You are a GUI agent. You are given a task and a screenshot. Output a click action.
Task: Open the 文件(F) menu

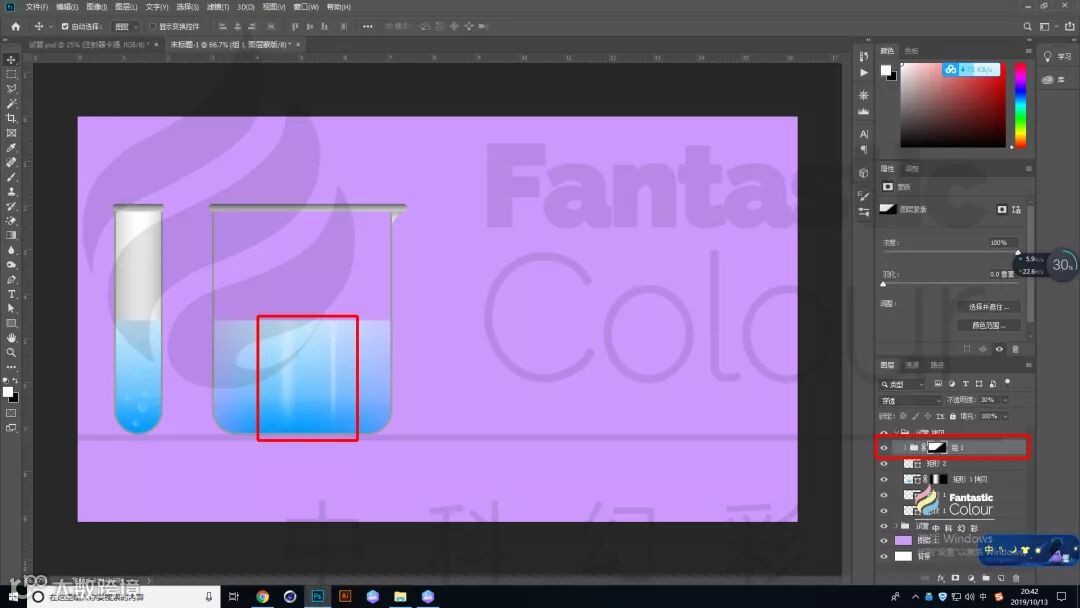pyautogui.click(x=37, y=7)
